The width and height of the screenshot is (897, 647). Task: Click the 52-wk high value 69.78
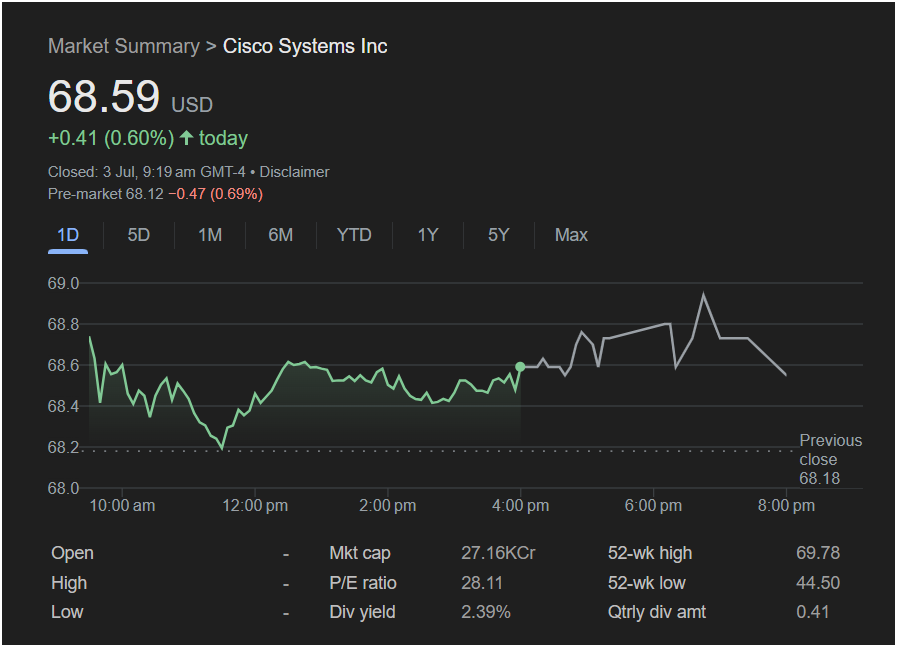pos(818,553)
